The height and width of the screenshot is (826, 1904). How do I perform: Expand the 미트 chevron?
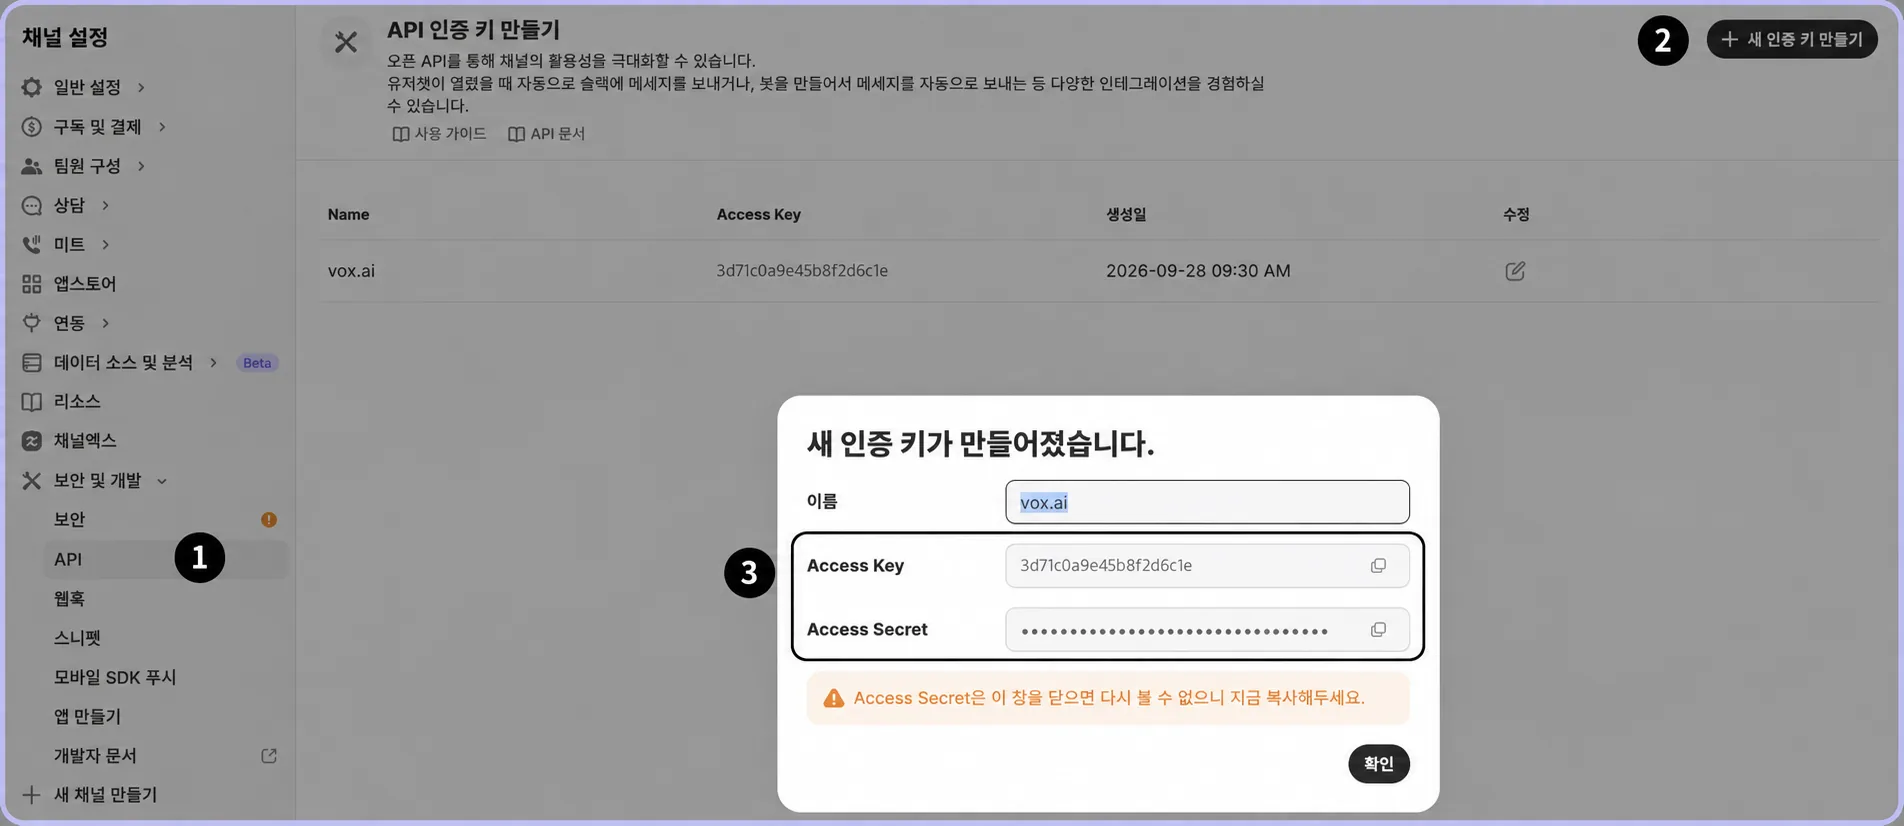(105, 244)
